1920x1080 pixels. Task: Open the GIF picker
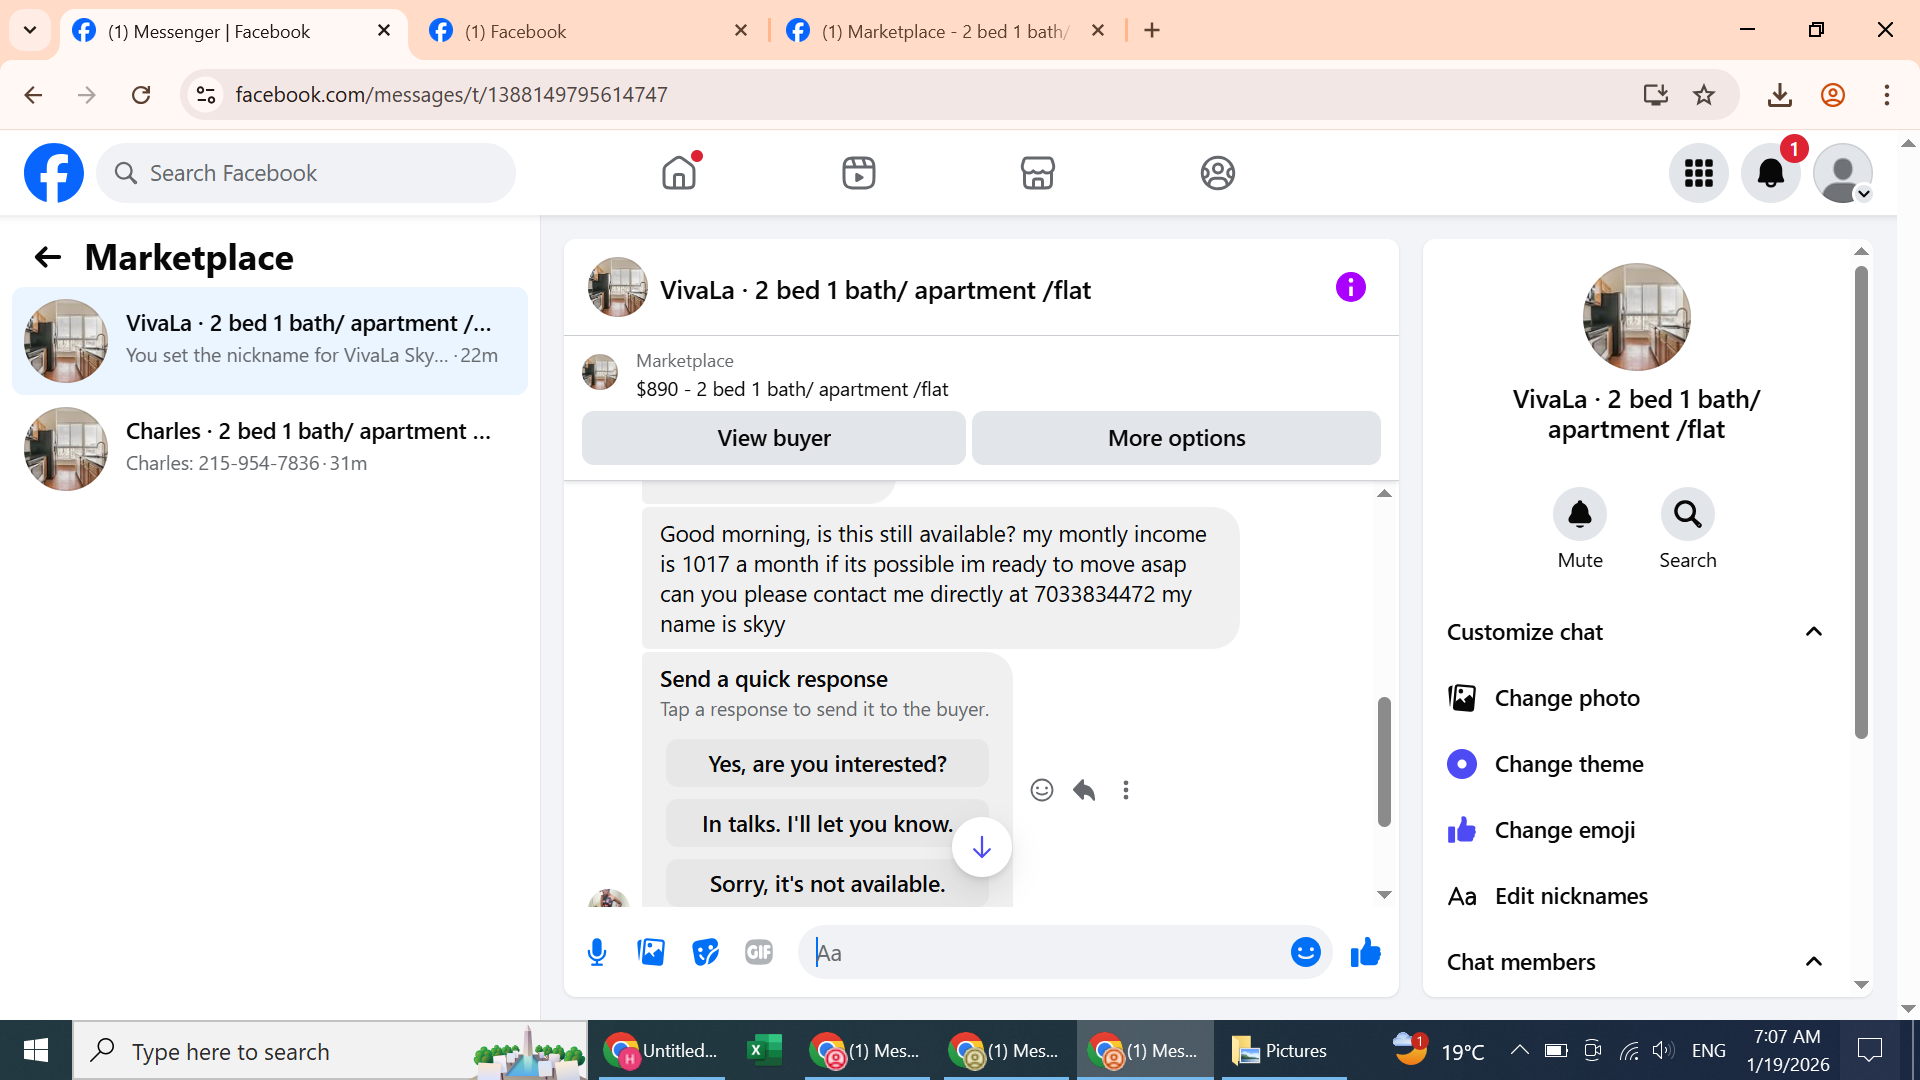click(759, 952)
